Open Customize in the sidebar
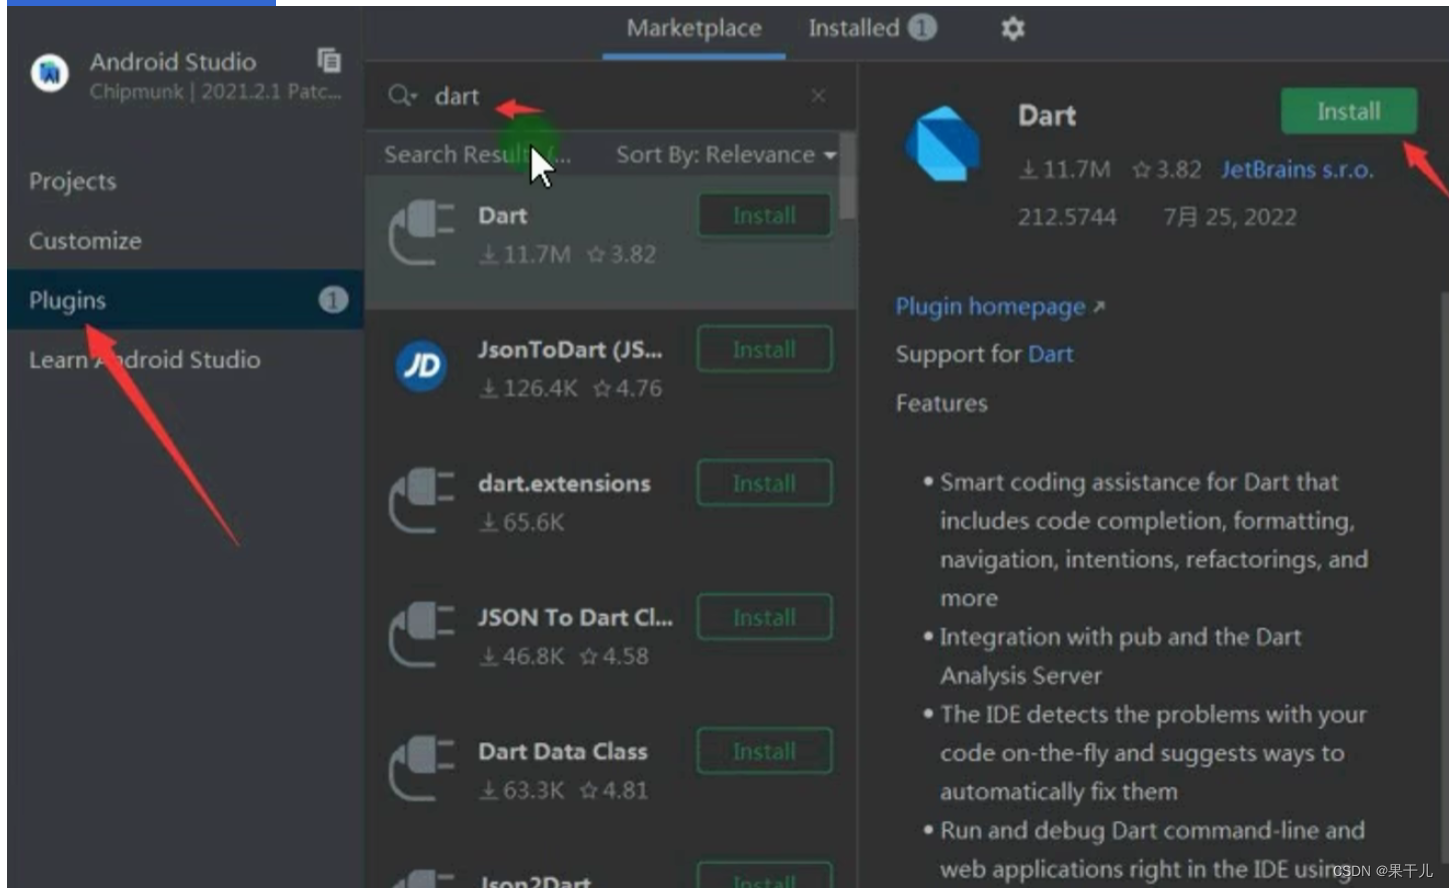Viewport: 1449px width, 888px height. click(85, 241)
